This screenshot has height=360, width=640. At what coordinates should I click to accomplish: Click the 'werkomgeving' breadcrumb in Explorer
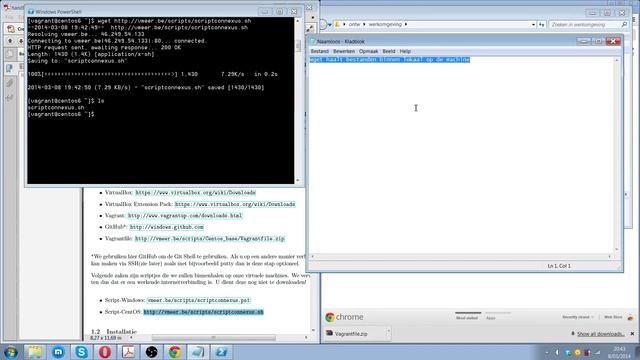tap(385, 24)
